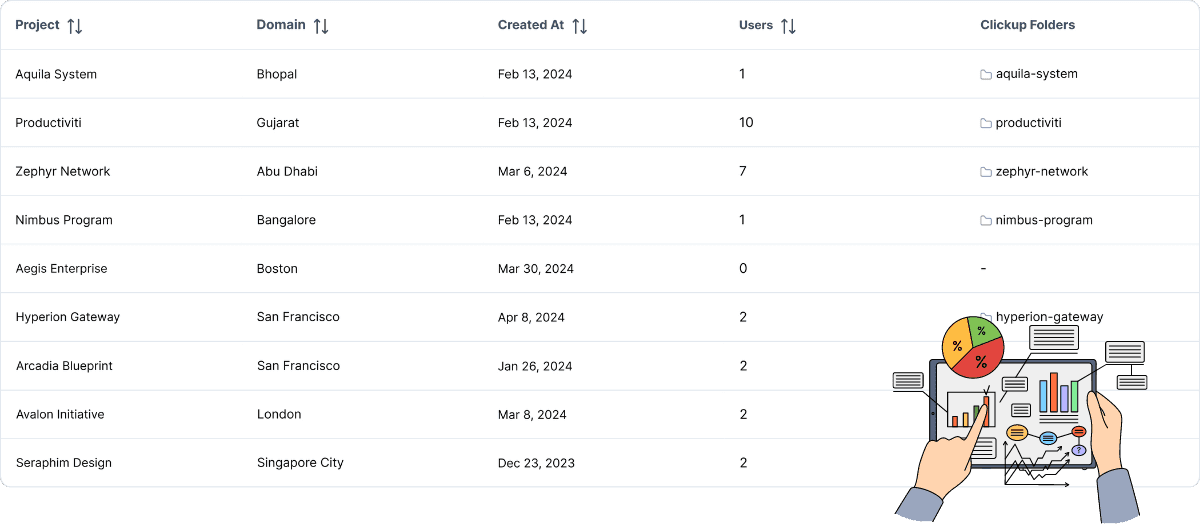Sort table by Project column arrows
Viewport: 1200px width, 525px height.
coord(75,26)
